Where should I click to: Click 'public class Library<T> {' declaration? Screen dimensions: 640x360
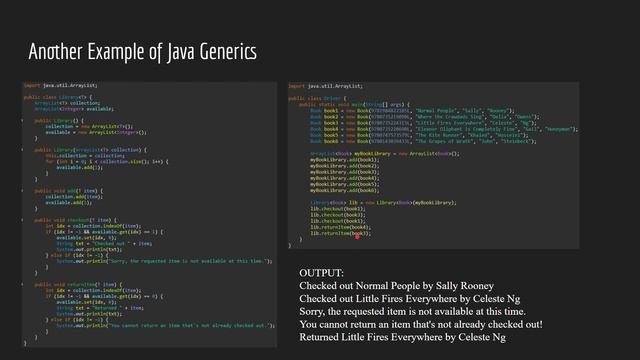58,97
